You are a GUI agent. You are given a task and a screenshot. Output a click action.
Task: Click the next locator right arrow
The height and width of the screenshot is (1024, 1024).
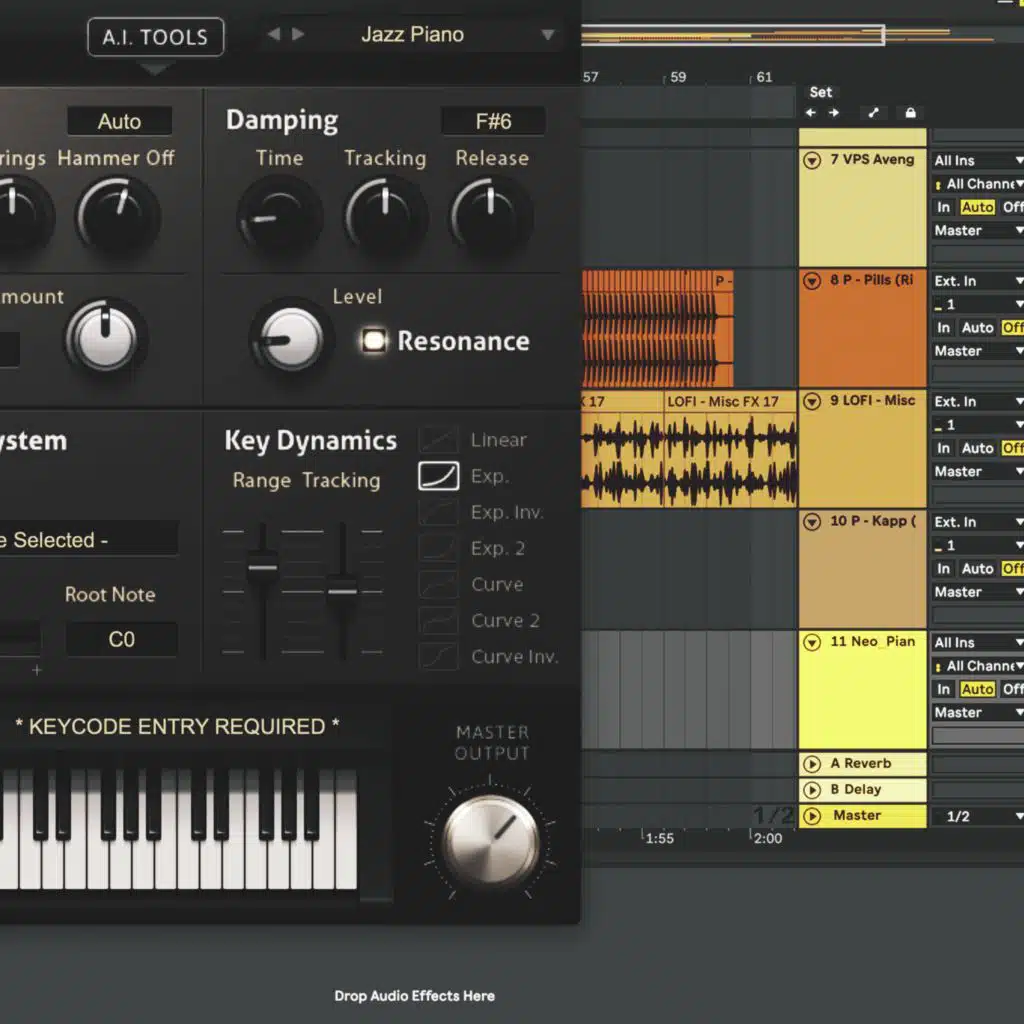click(833, 113)
